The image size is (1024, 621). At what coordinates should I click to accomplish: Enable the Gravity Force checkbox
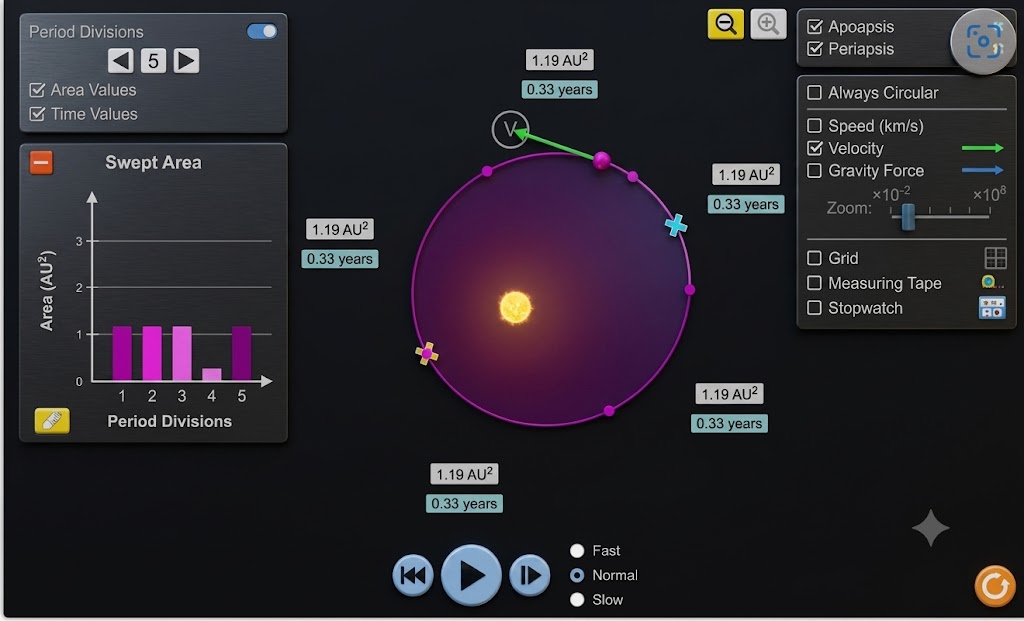pos(814,170)
